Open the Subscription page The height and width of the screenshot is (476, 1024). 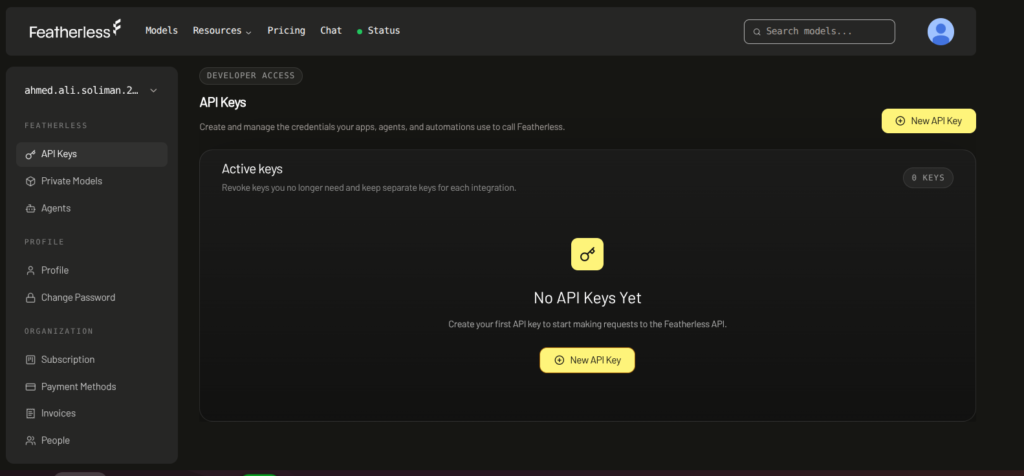point(92,360)
